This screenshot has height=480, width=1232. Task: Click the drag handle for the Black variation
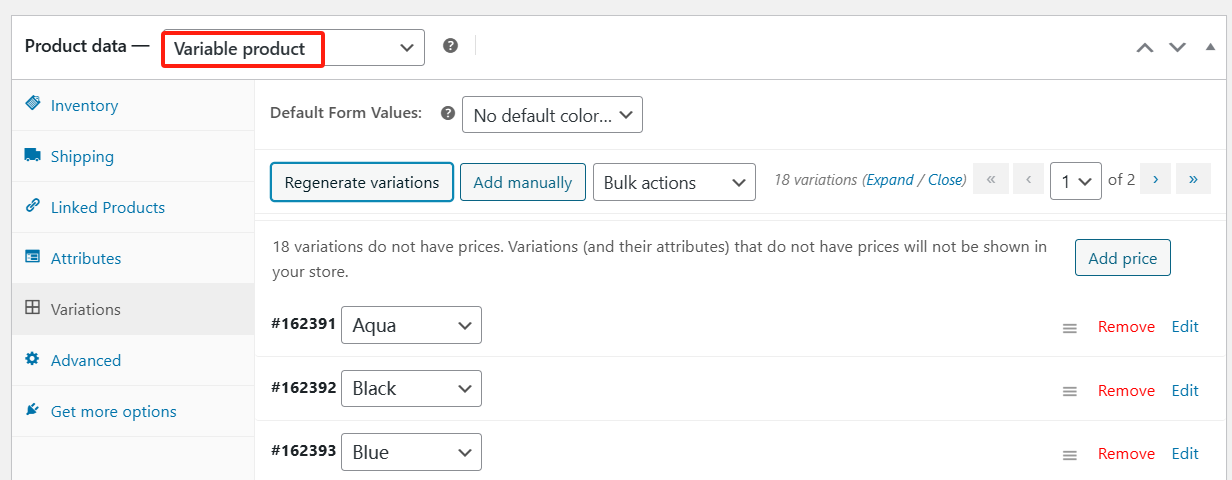coord(1069,391)
